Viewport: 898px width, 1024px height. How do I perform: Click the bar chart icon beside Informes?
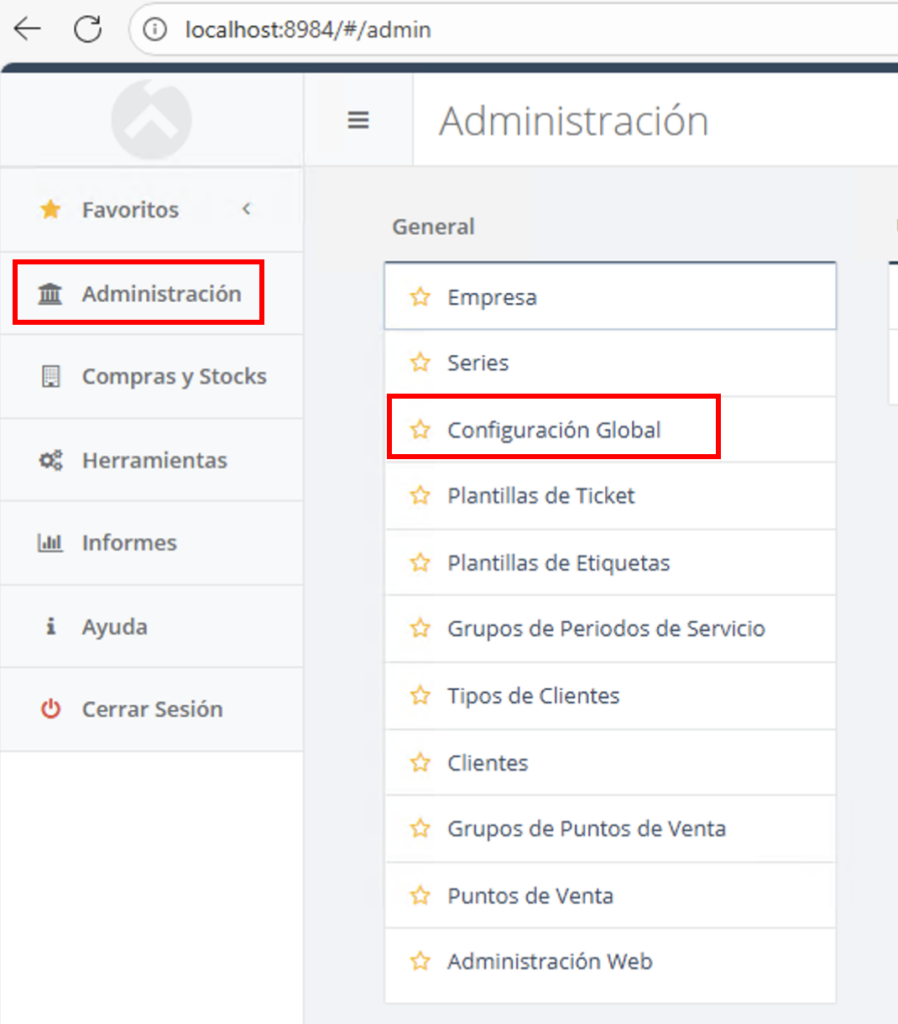pos(50,543)
